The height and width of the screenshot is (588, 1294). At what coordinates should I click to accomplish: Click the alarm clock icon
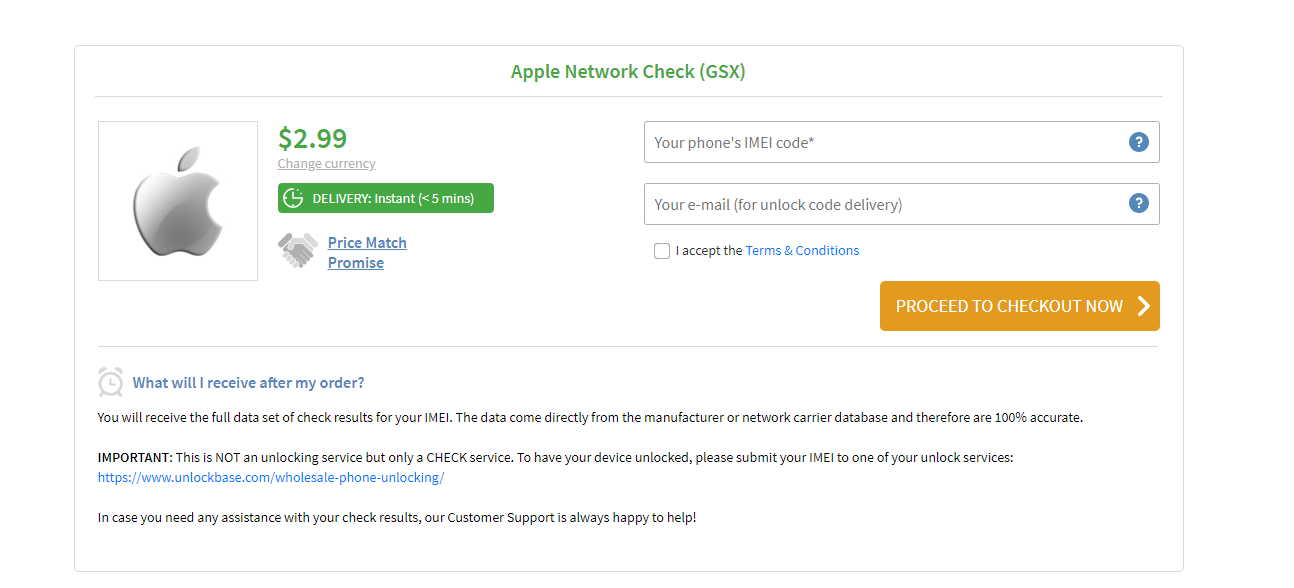111,382
